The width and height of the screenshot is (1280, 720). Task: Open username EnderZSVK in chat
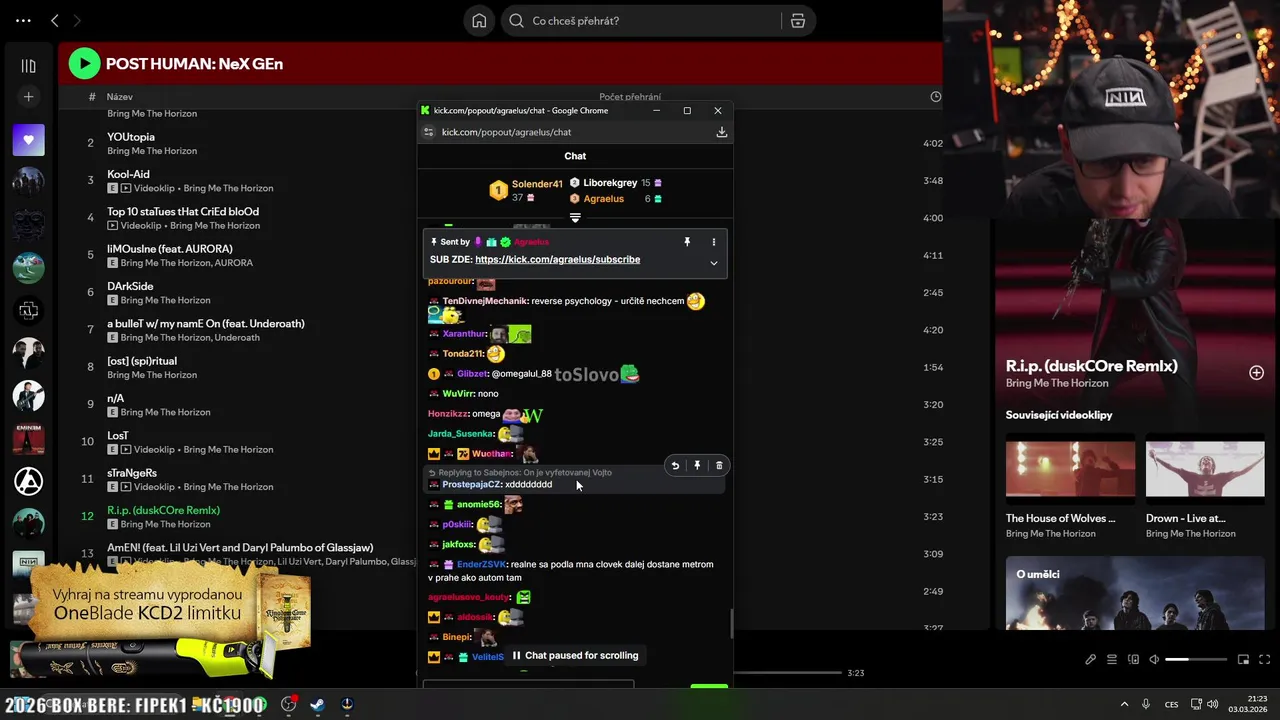(480, 565)
